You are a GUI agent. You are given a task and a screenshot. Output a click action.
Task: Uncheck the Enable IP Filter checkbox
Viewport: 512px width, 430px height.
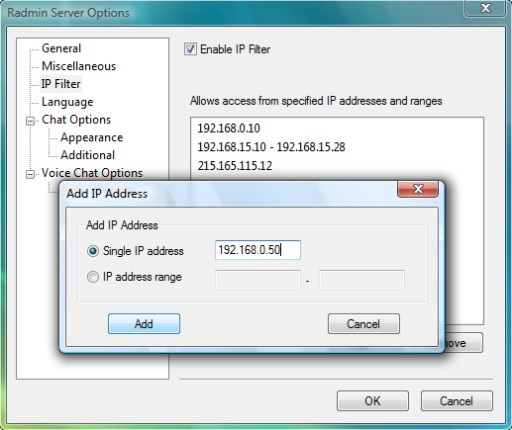point(190,49)
